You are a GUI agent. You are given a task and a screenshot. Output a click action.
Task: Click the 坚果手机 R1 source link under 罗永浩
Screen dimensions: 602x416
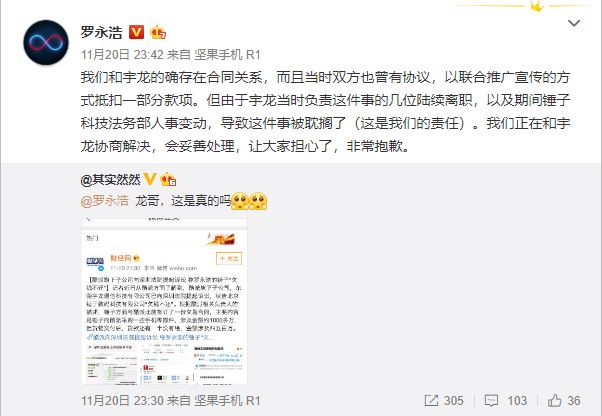(227, 54)
